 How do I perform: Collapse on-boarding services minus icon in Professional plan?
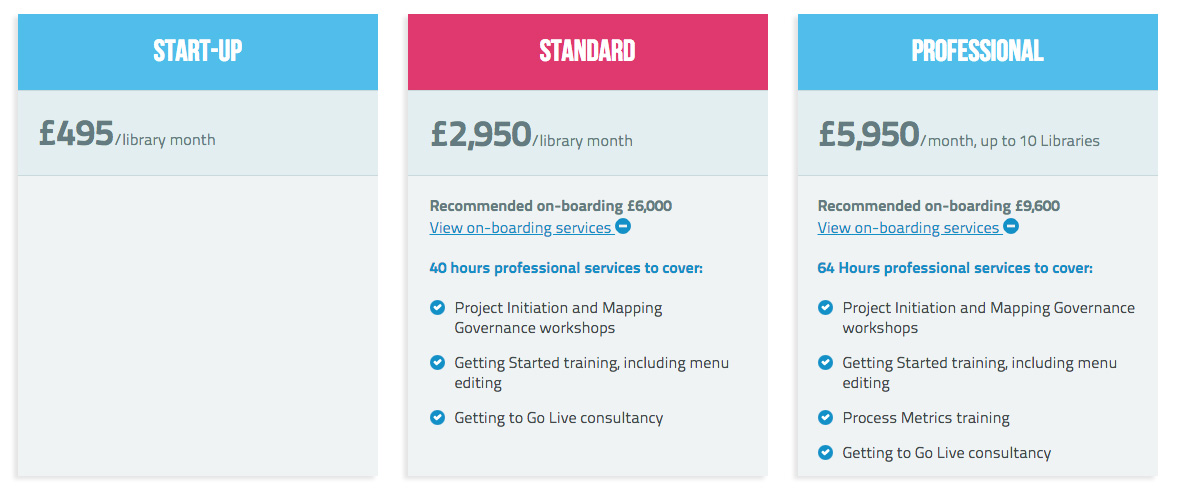(1011, 226)
